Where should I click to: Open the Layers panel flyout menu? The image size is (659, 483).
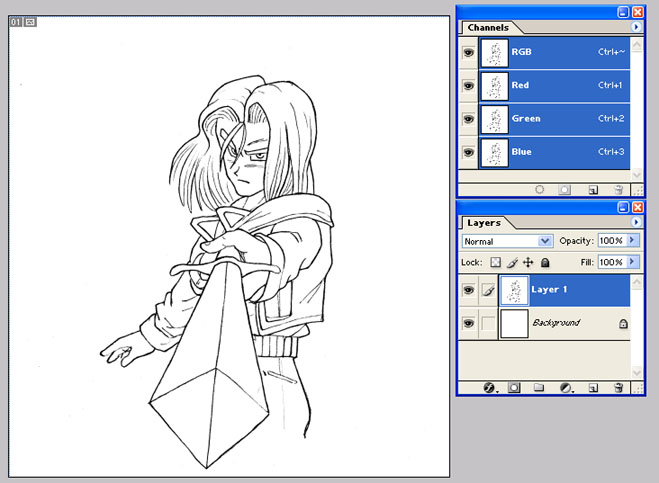pos(637,223)
